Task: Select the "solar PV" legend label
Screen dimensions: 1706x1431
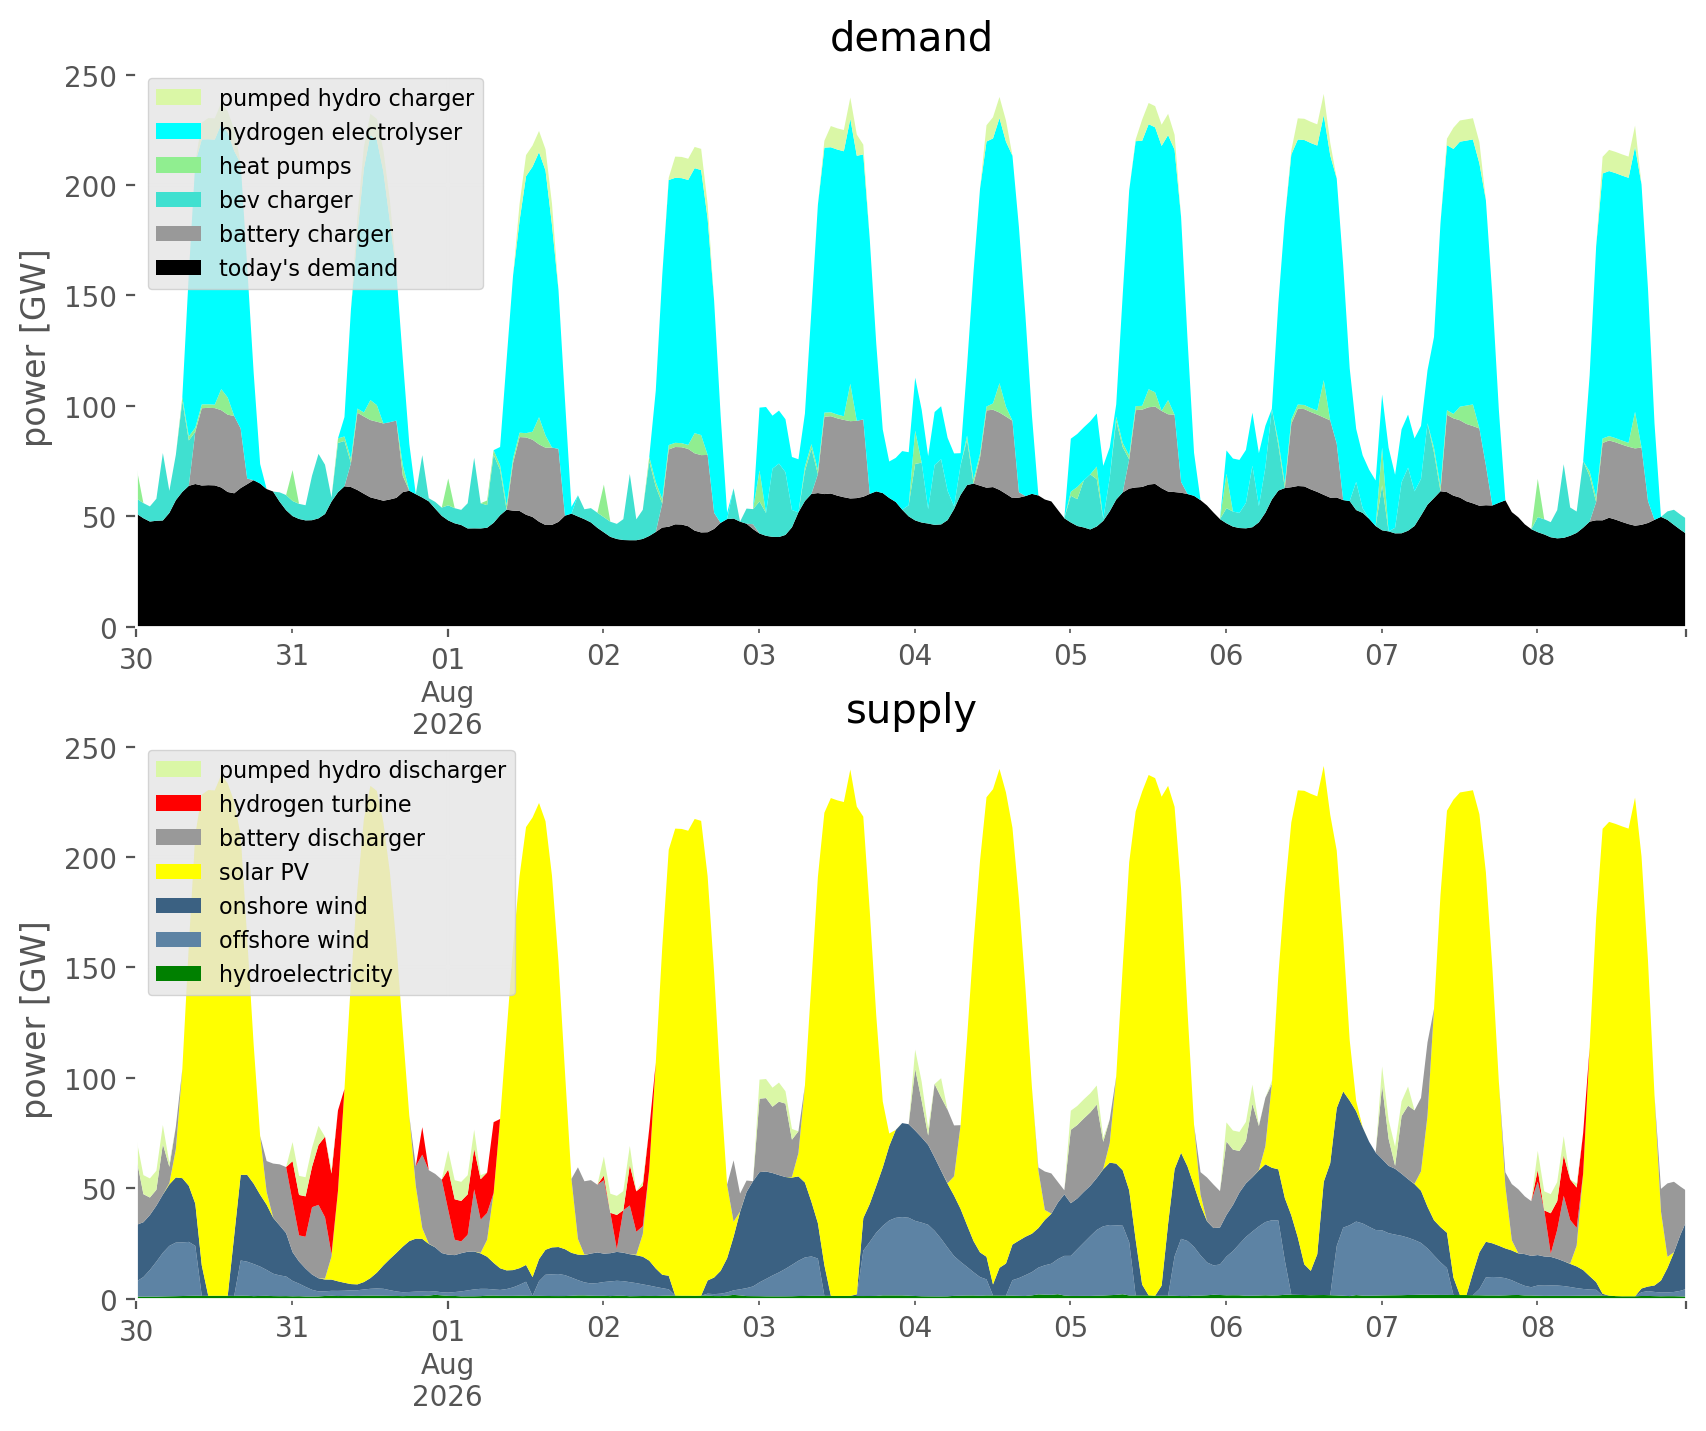Action: pos(264,873)
